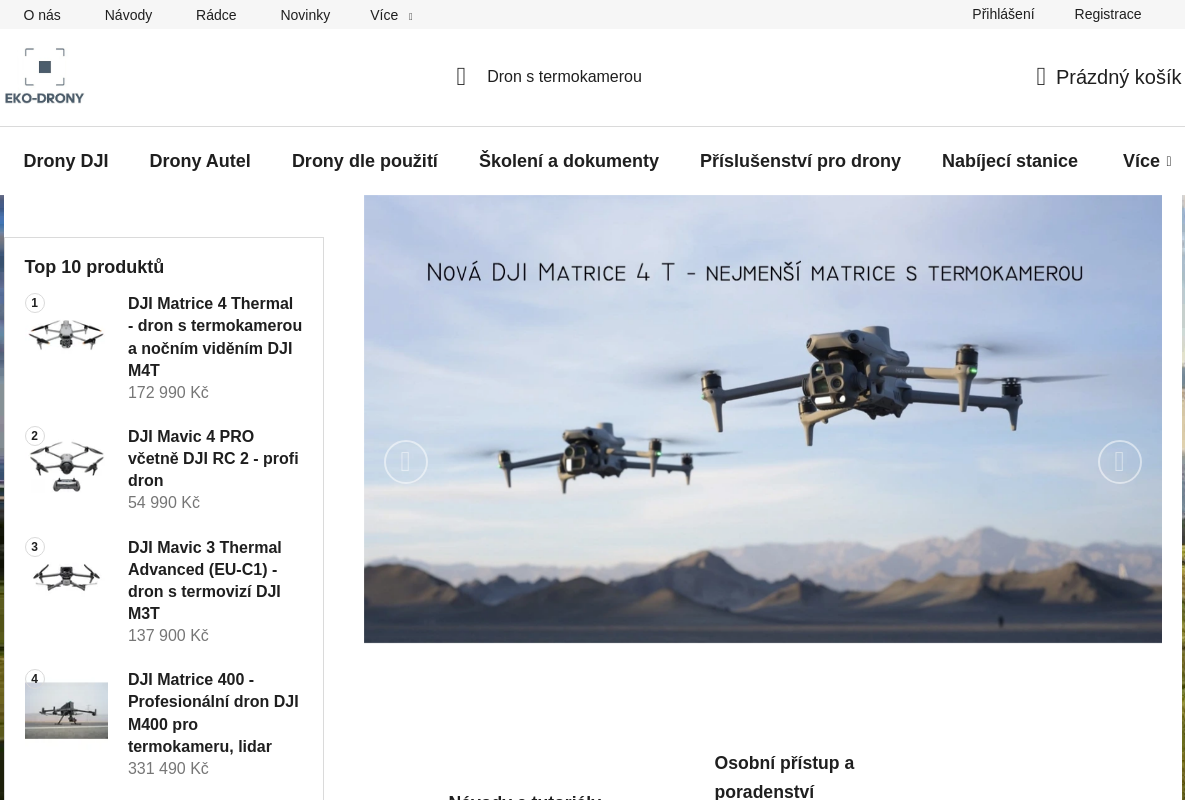Open the O nás page
Image resolution: width=1200 pixels, height=800 pixels.
pos(42,15)
